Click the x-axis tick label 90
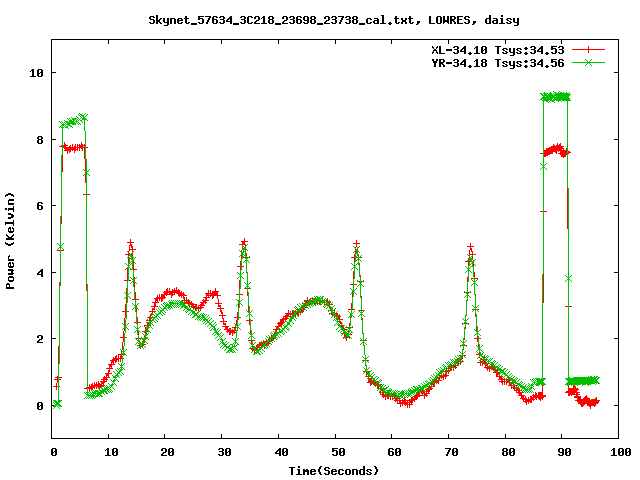 click(x=564, y=452)
